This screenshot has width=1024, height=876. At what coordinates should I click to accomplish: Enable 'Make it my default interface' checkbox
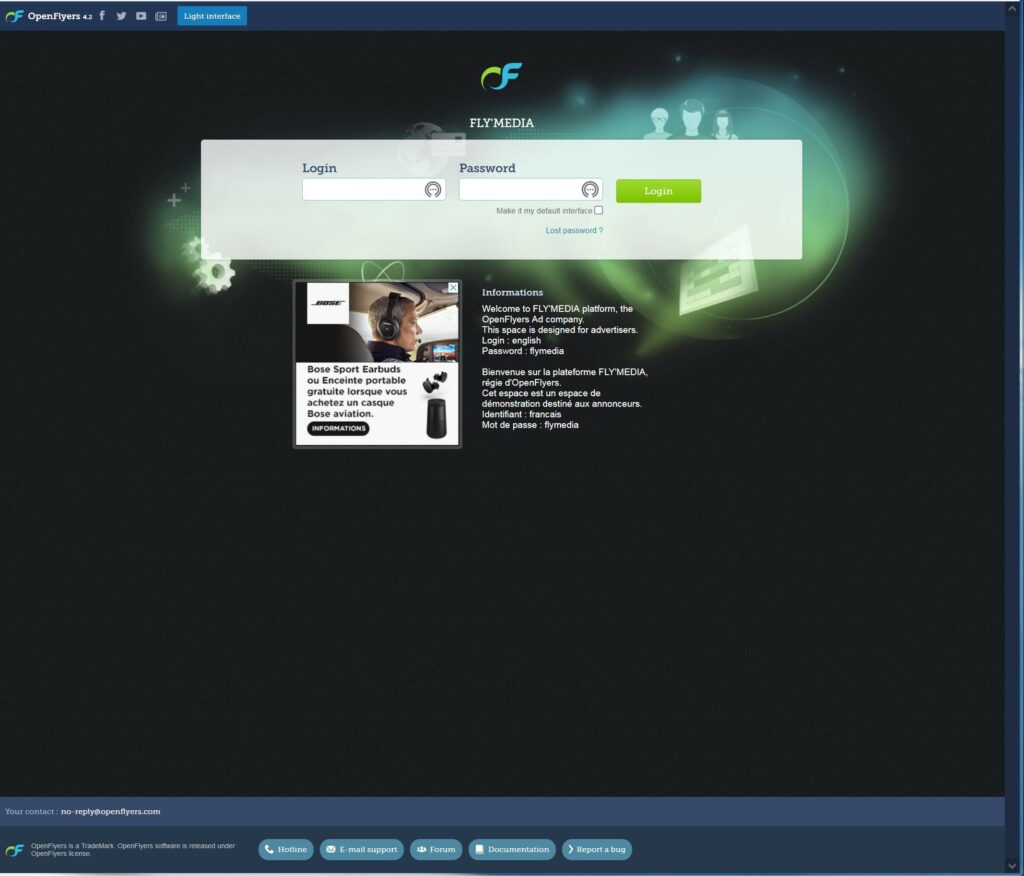[599, 210]
